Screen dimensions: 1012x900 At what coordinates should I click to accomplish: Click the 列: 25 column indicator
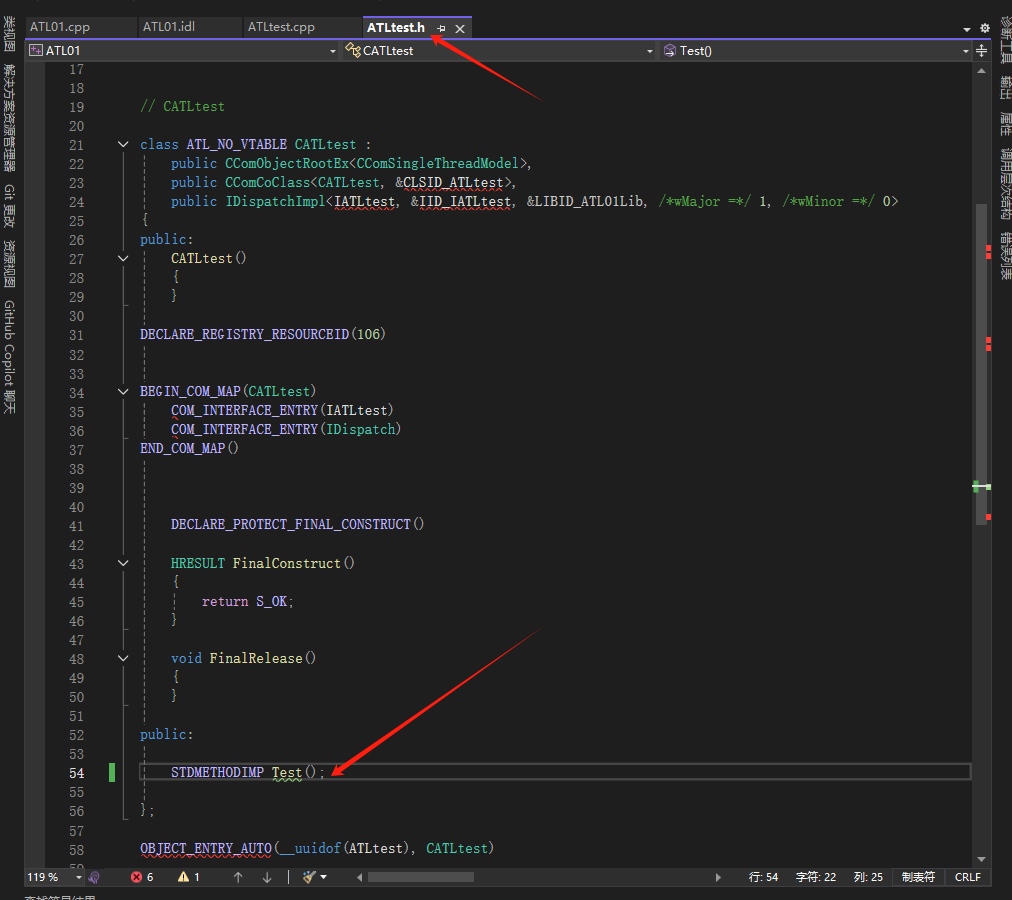coord(868,877)
